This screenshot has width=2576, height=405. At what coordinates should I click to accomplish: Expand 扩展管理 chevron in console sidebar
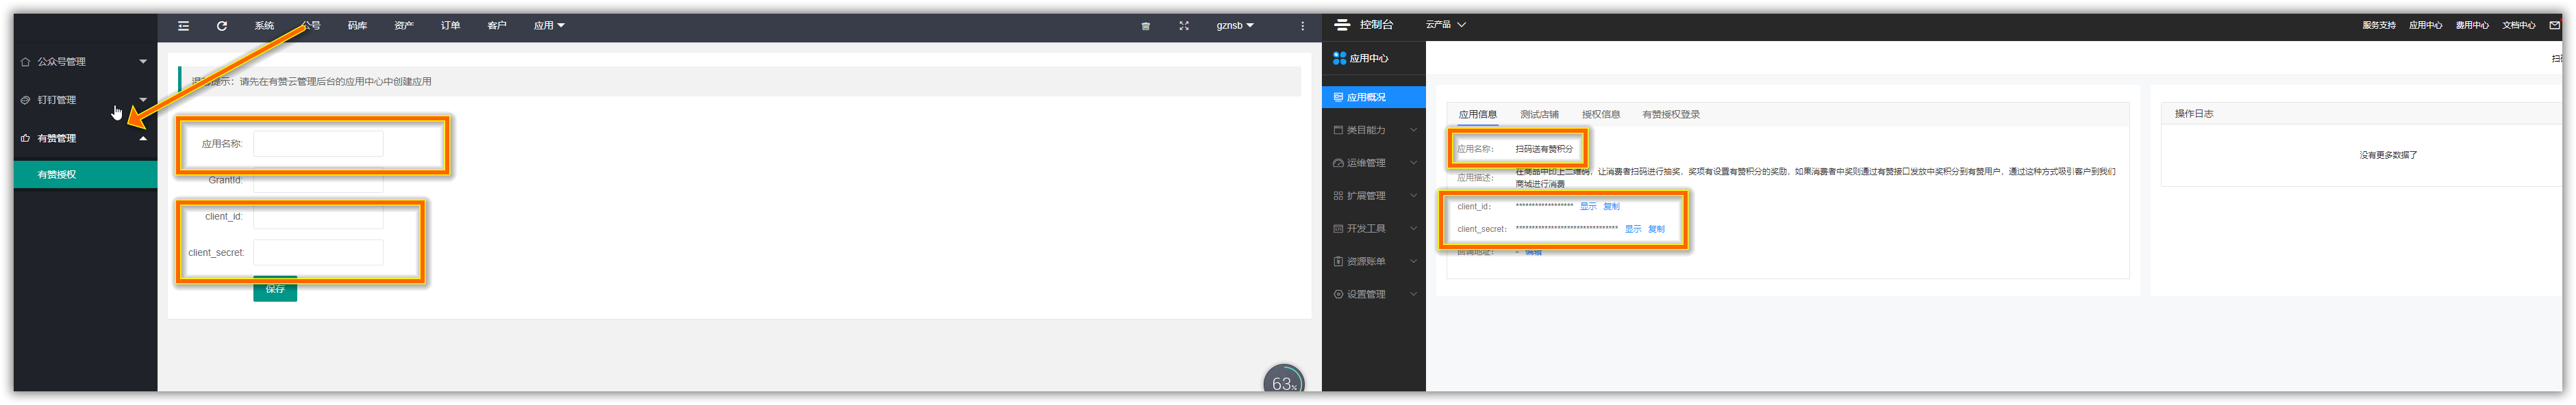(x=1413, y=196)
